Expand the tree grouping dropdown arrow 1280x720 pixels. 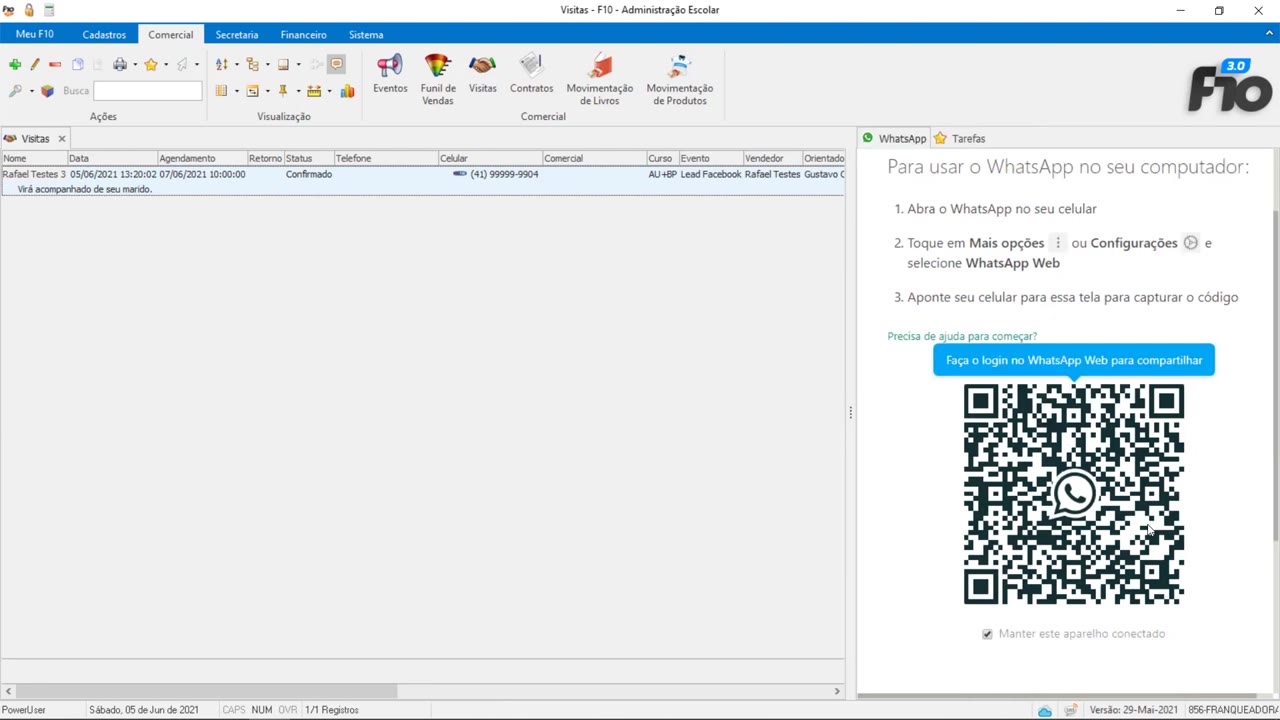(268, 64)
